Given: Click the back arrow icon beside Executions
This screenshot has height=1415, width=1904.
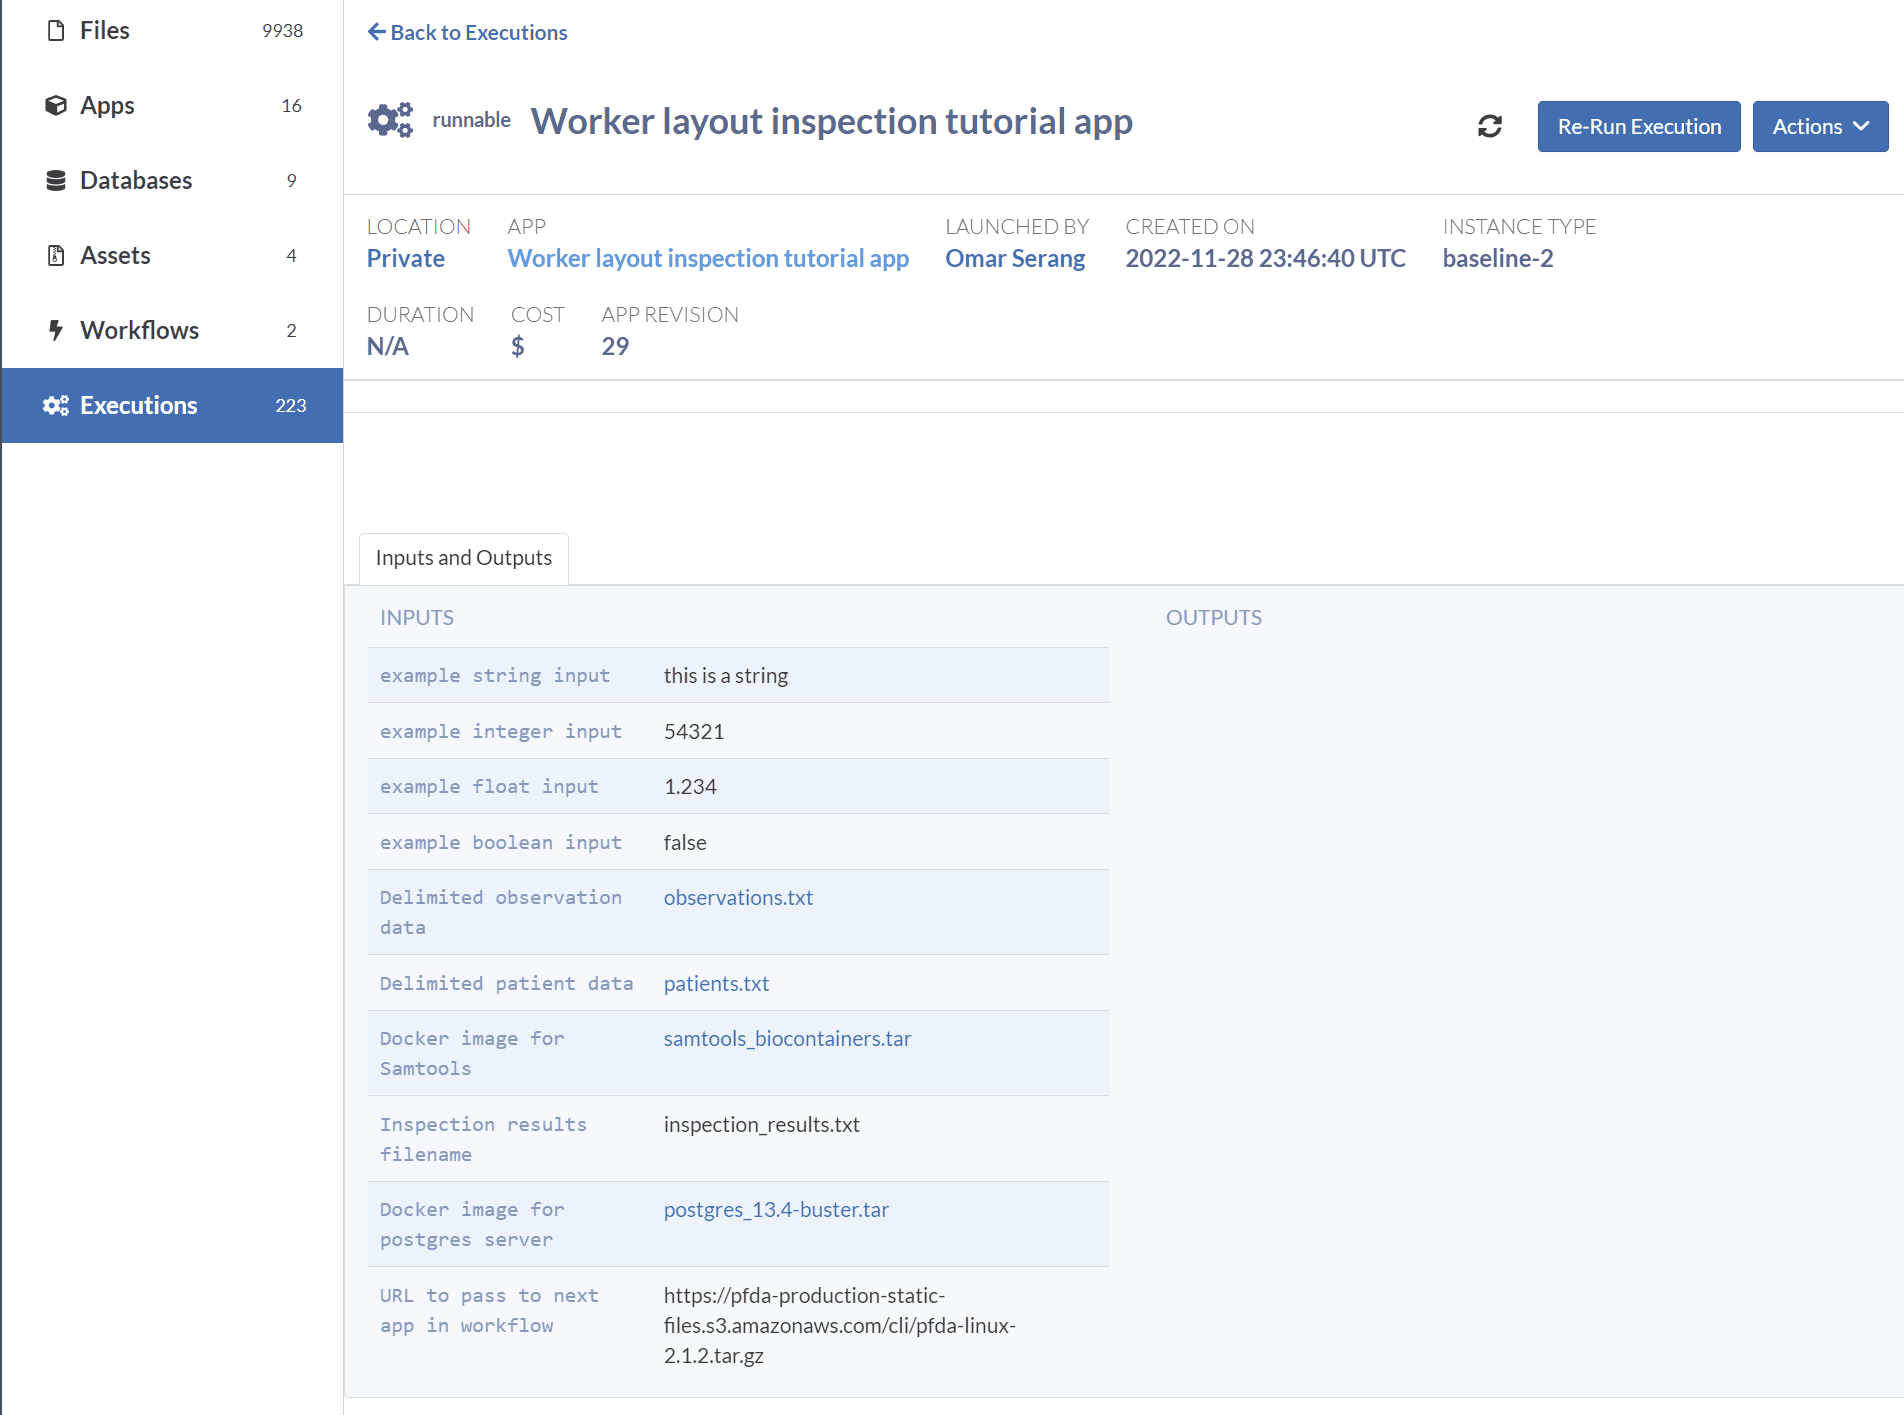Looking at the screenshot, I should 376,32.
